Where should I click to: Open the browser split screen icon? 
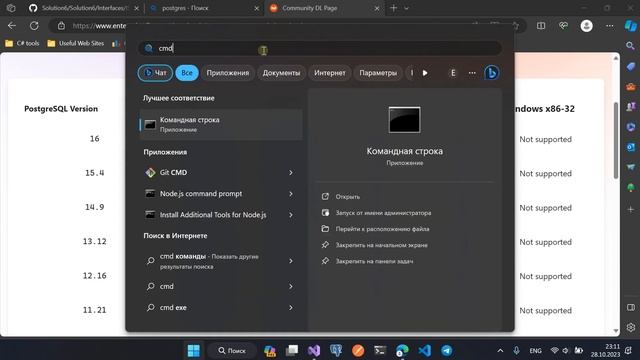(541, 26)
